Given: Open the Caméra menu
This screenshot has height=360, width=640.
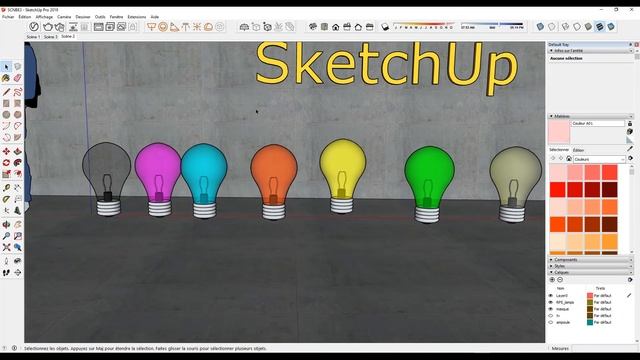Looking at the screenshot, I should pyautogui.click(x=64, y=17).
